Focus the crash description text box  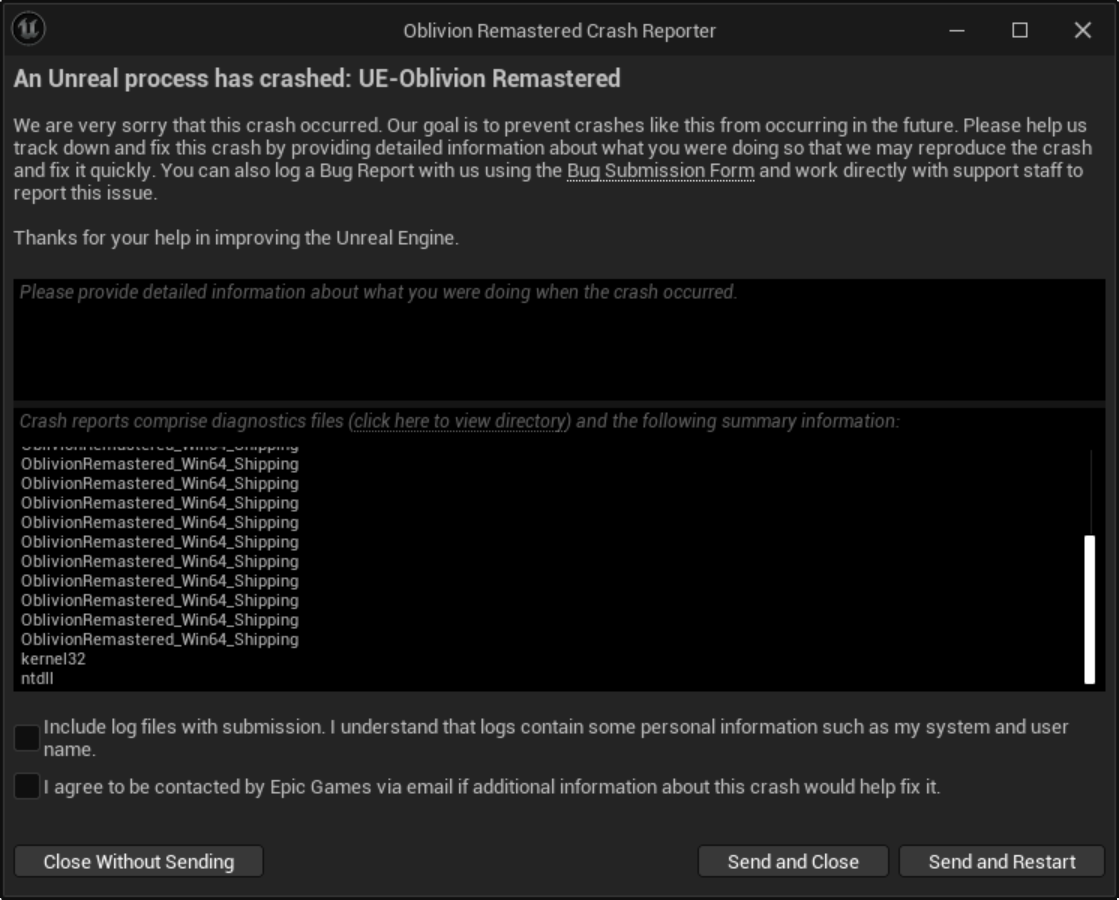[559, 339]
